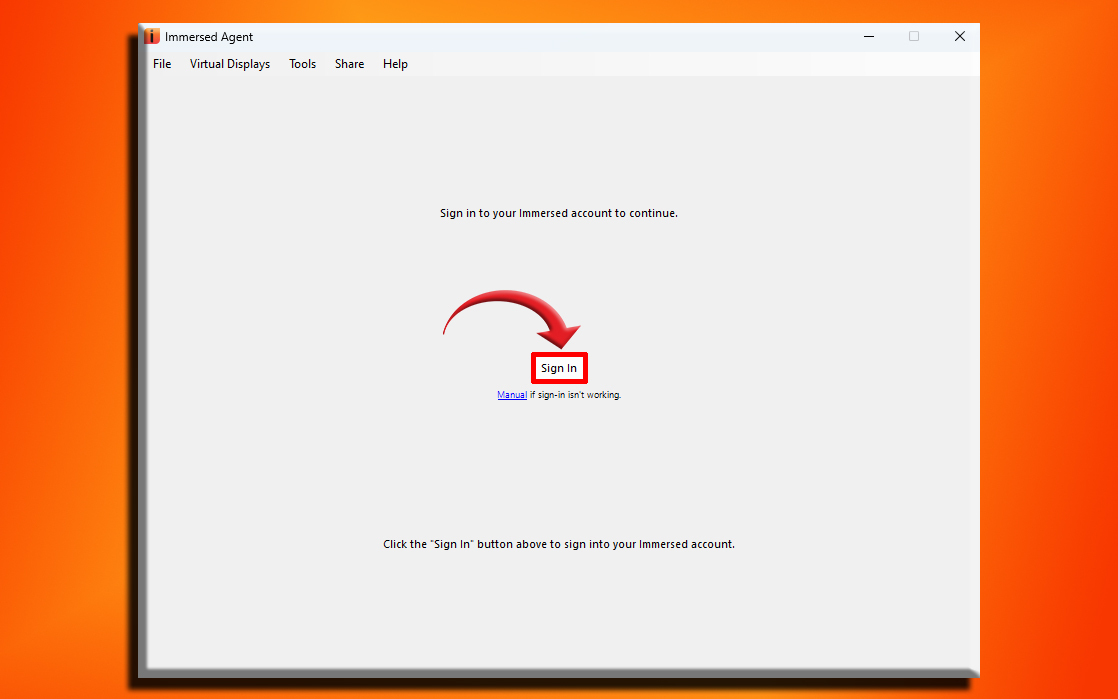Minimize the Immersed Agent window
This screenshot has height=699, width=1118.
868,37
